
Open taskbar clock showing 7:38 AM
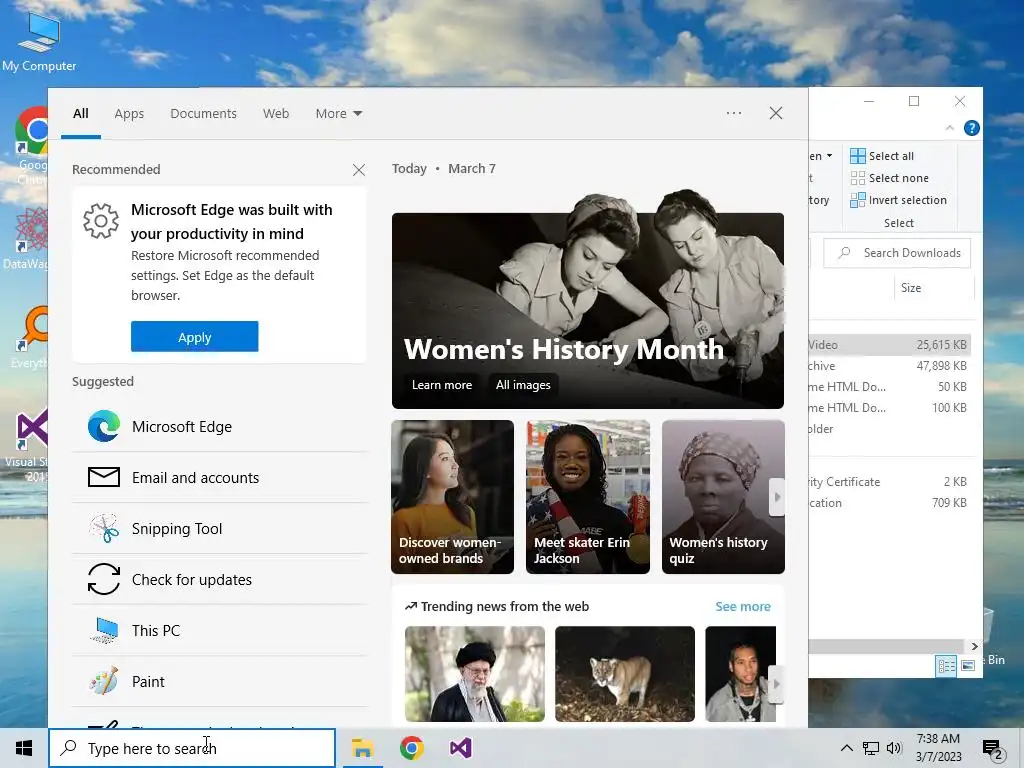(x=938, y=748)
